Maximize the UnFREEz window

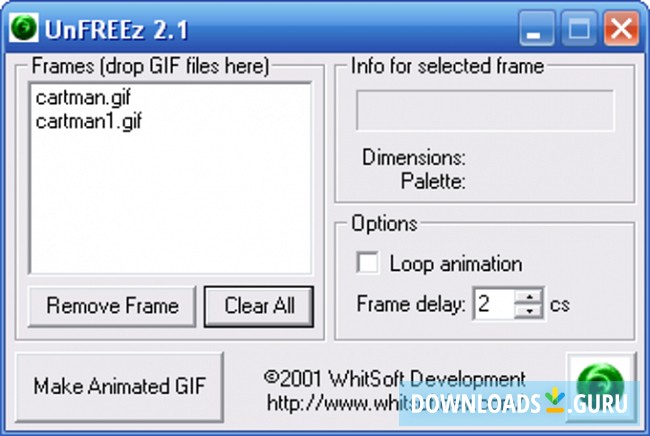(579, 29)
